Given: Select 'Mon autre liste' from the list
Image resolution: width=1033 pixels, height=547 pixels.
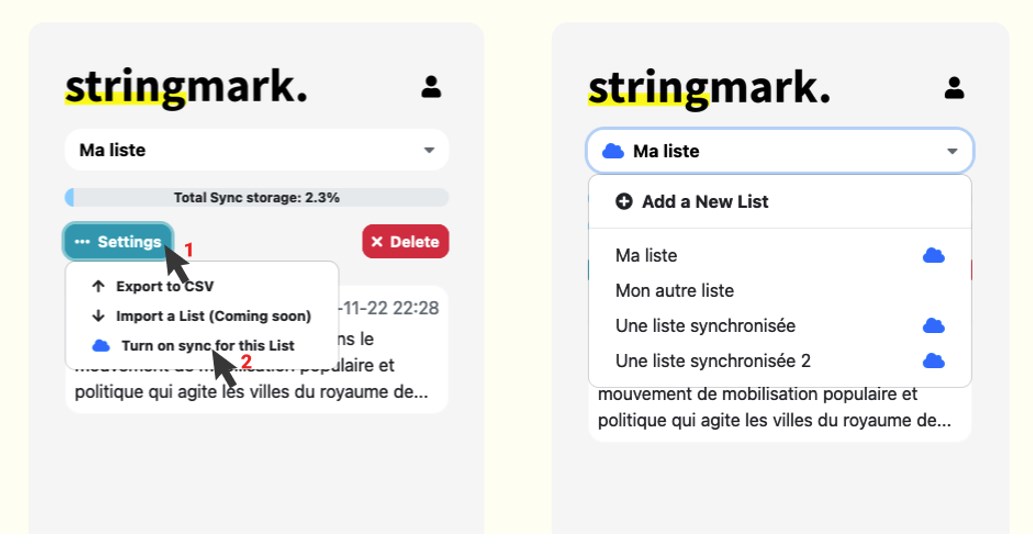Looking at the screenshot, I should tap(675, 291).
